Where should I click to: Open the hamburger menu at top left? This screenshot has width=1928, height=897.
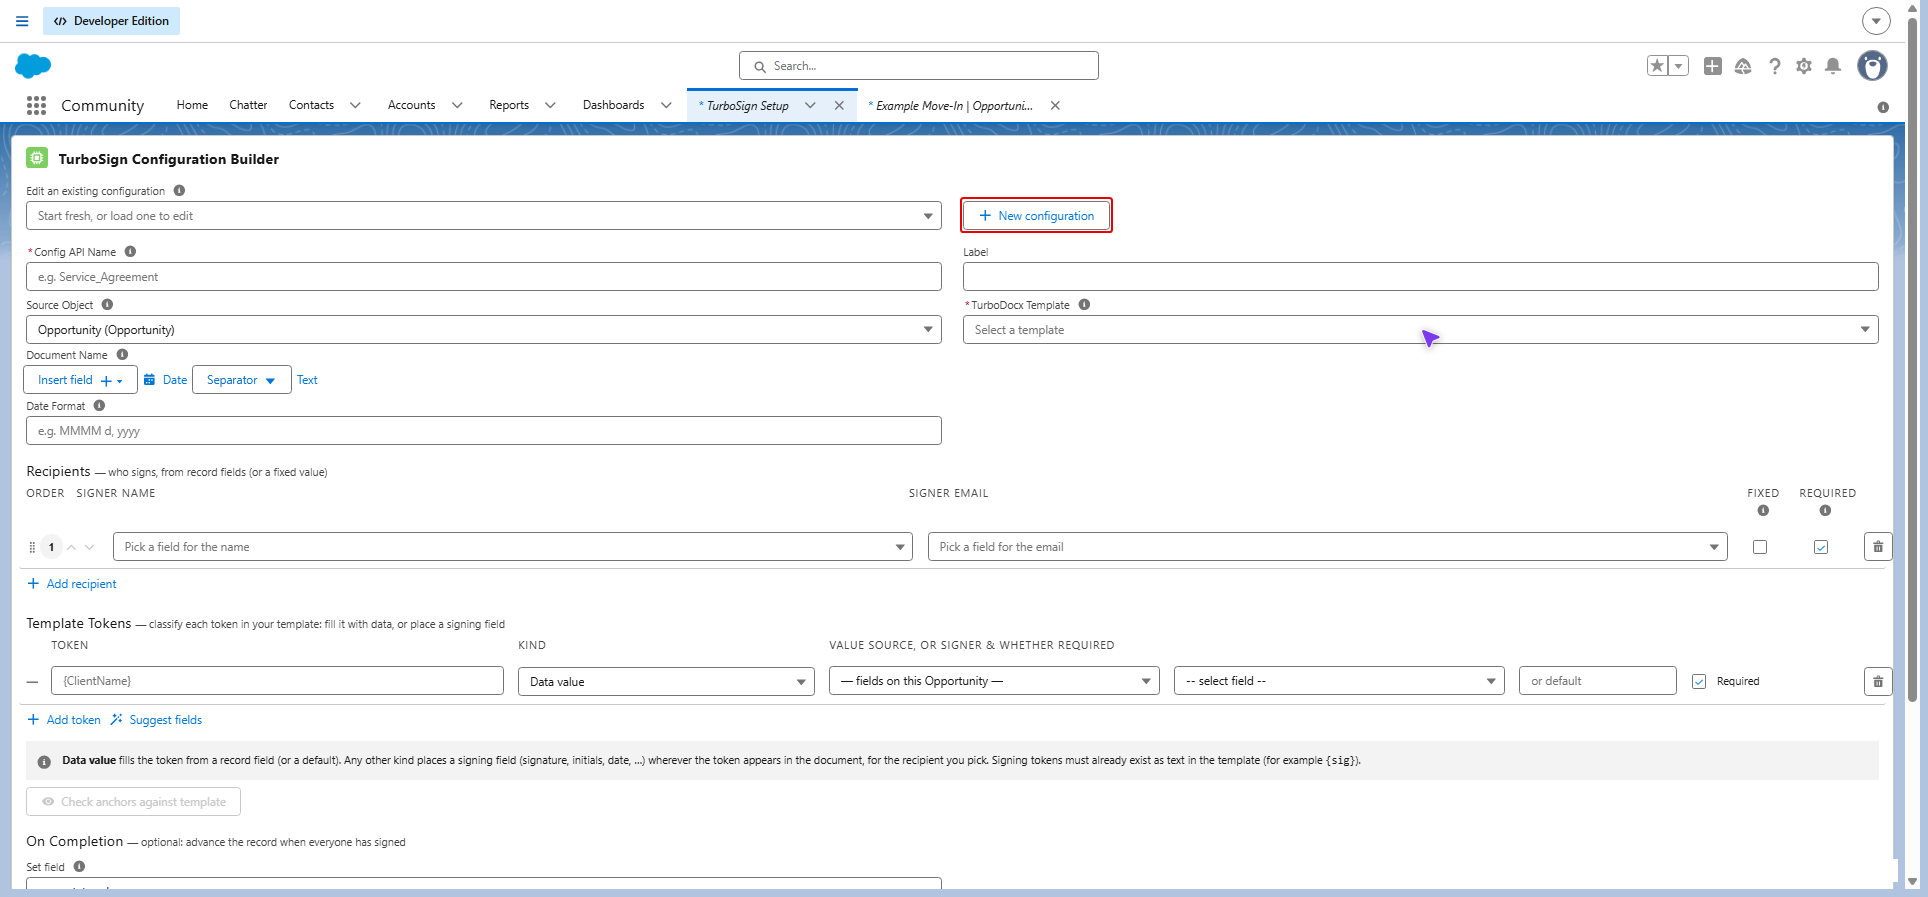click(x=22, y=21)
